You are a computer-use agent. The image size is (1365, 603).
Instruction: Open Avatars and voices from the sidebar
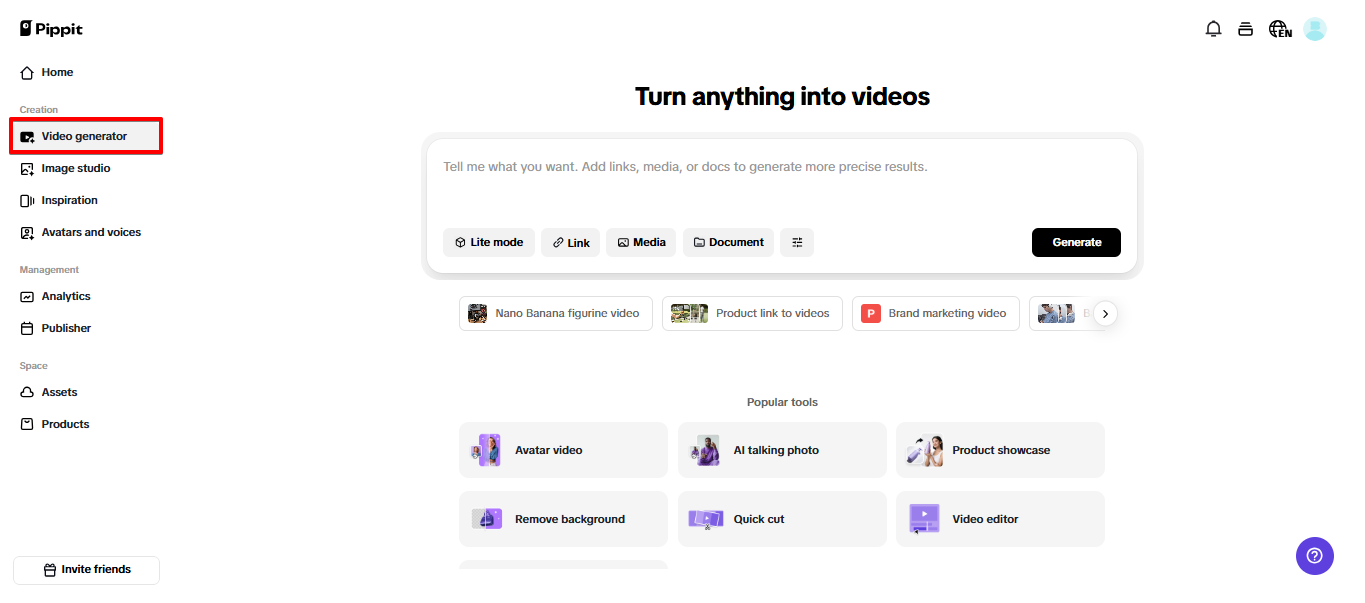pos(91,232)
